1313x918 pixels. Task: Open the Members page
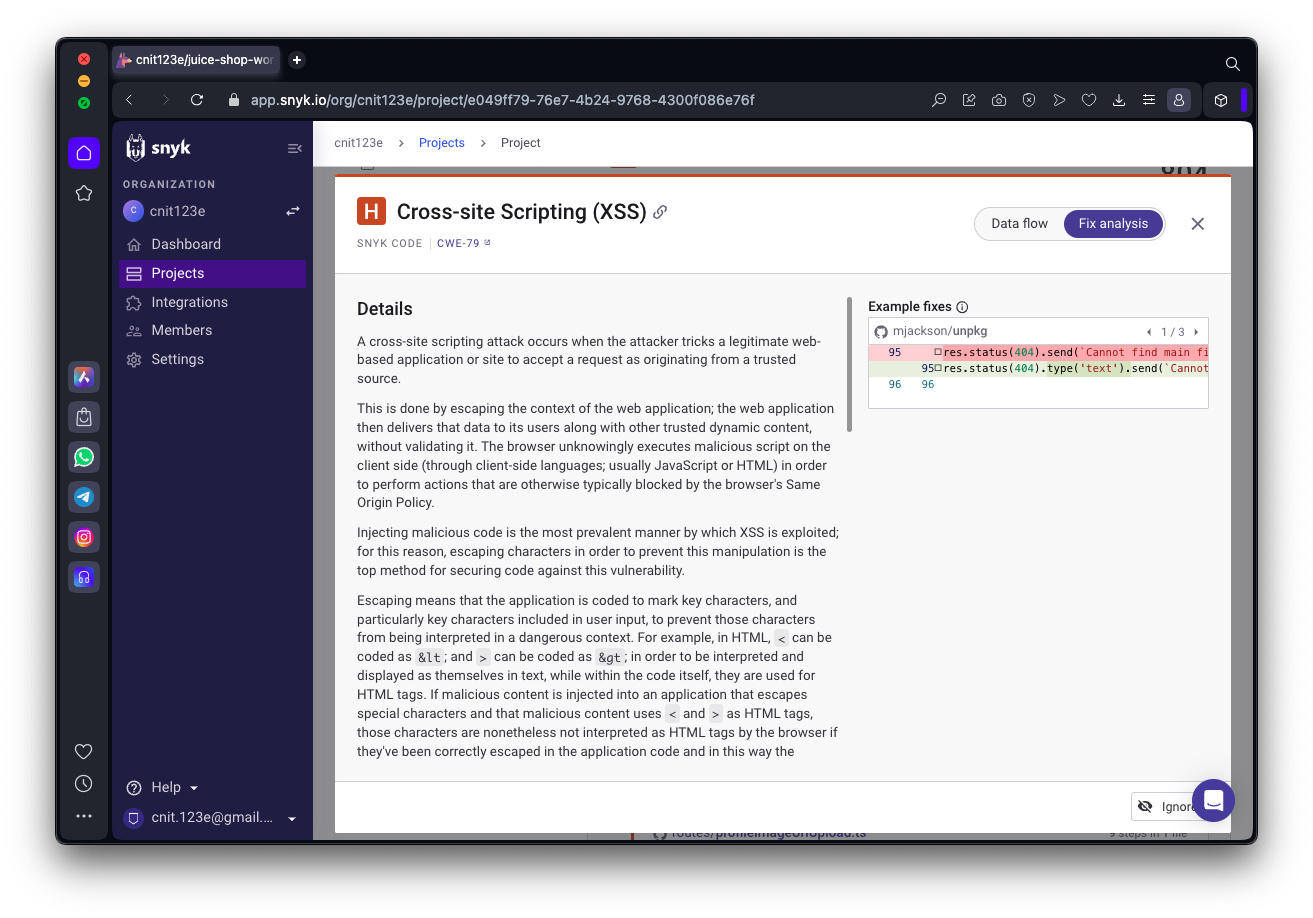212,330
